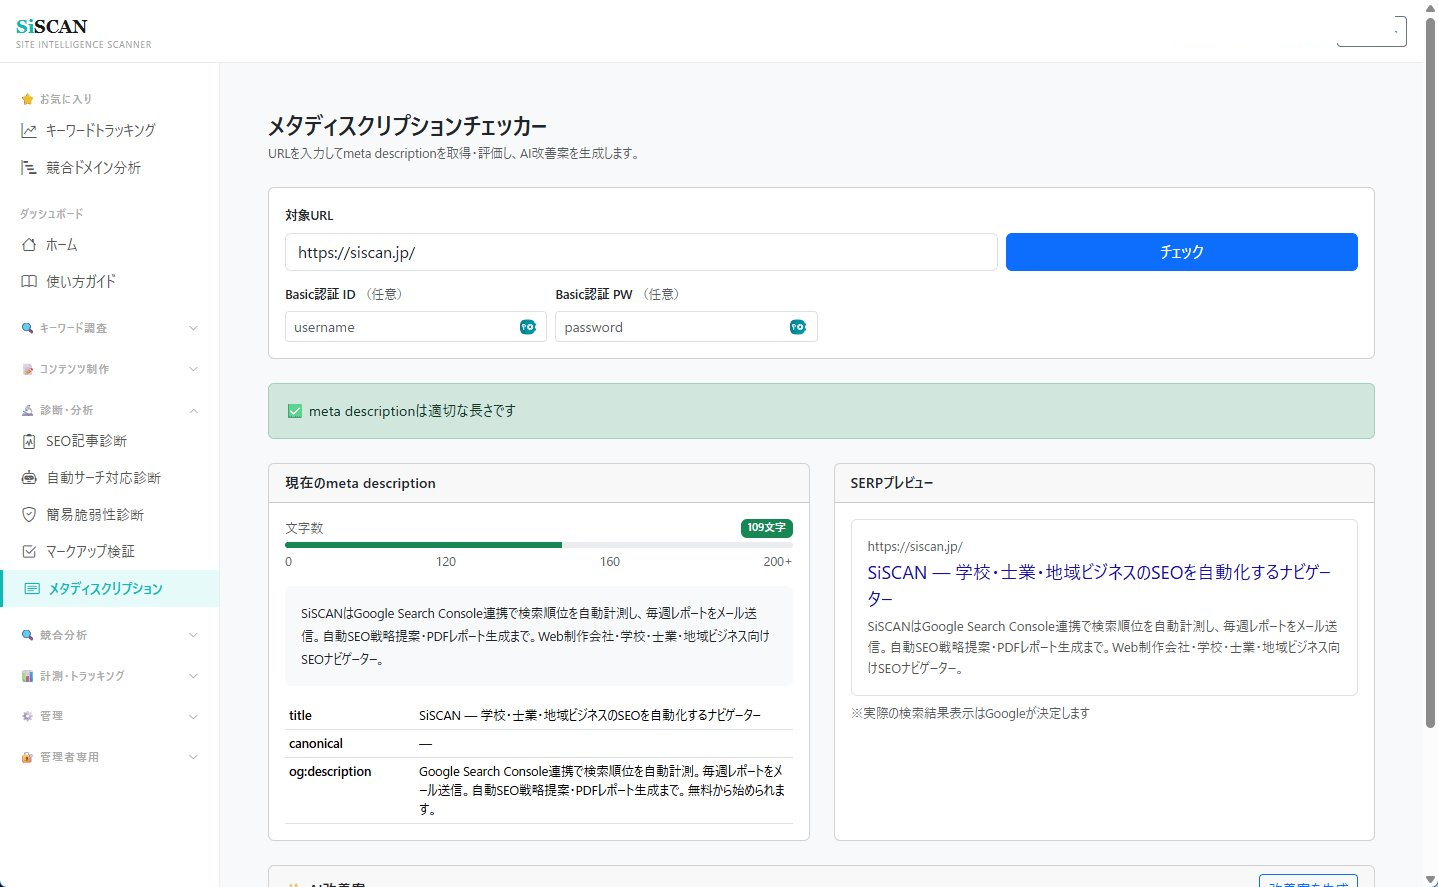Expand the 管理者専用 section
Image resolution: width=1438 pixels, height=887 pixels.
[110, 757]
